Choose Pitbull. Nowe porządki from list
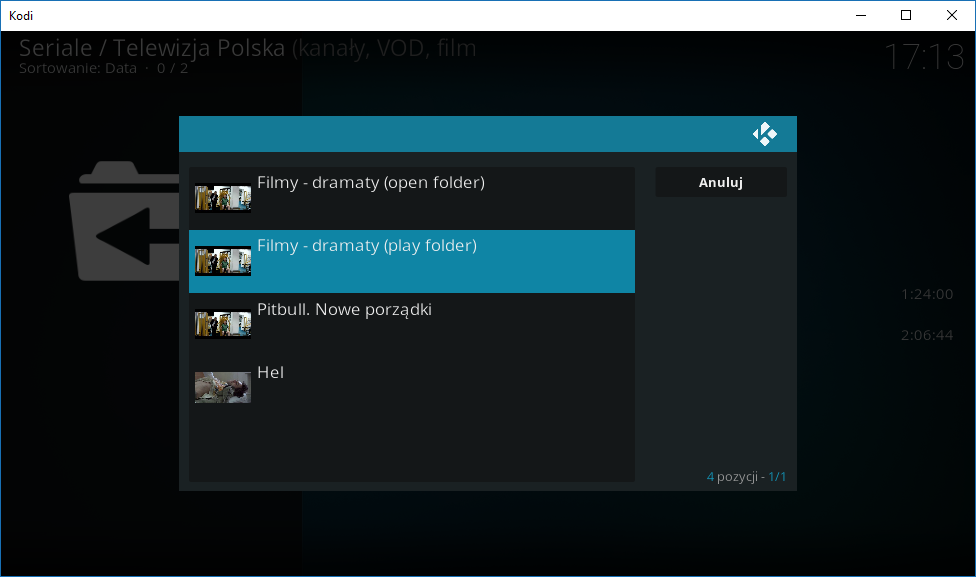The image size is (976, 577). coord(411,324)
